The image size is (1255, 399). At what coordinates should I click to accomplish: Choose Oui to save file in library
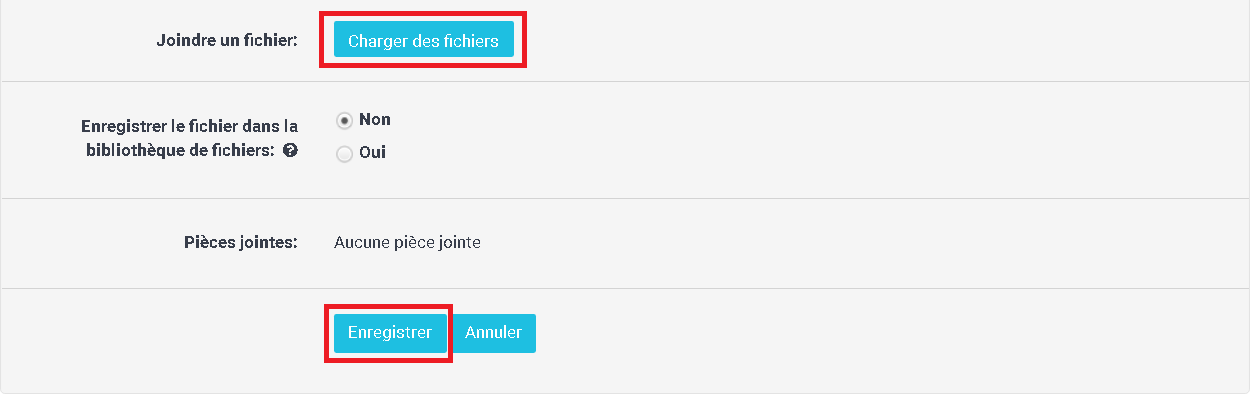coord(345,154)
